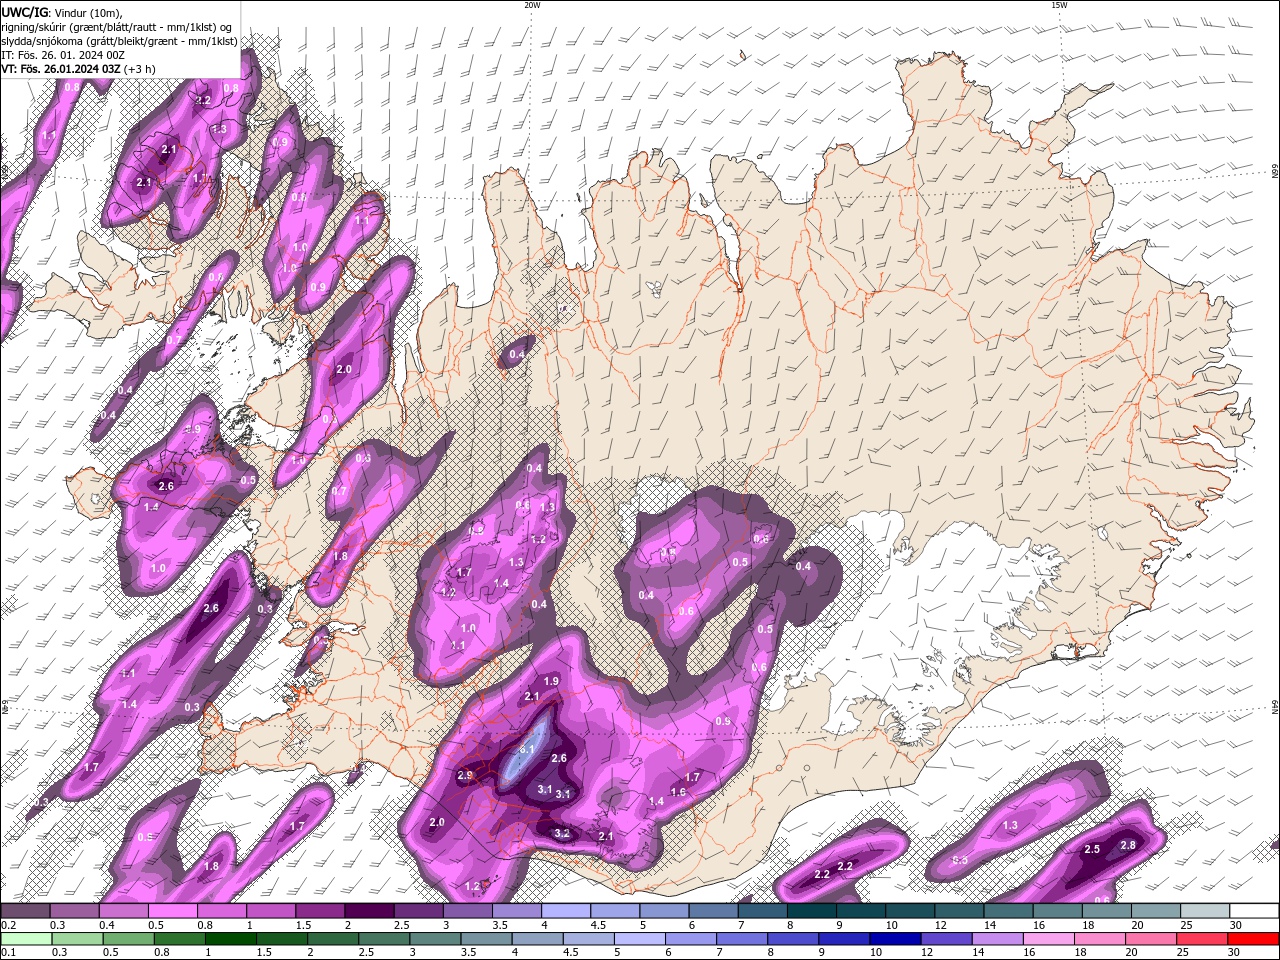Click the 30 label on the lower rain scale
The width and height of the screenshot is (1280, 960).
click(x=1236, y=952)
